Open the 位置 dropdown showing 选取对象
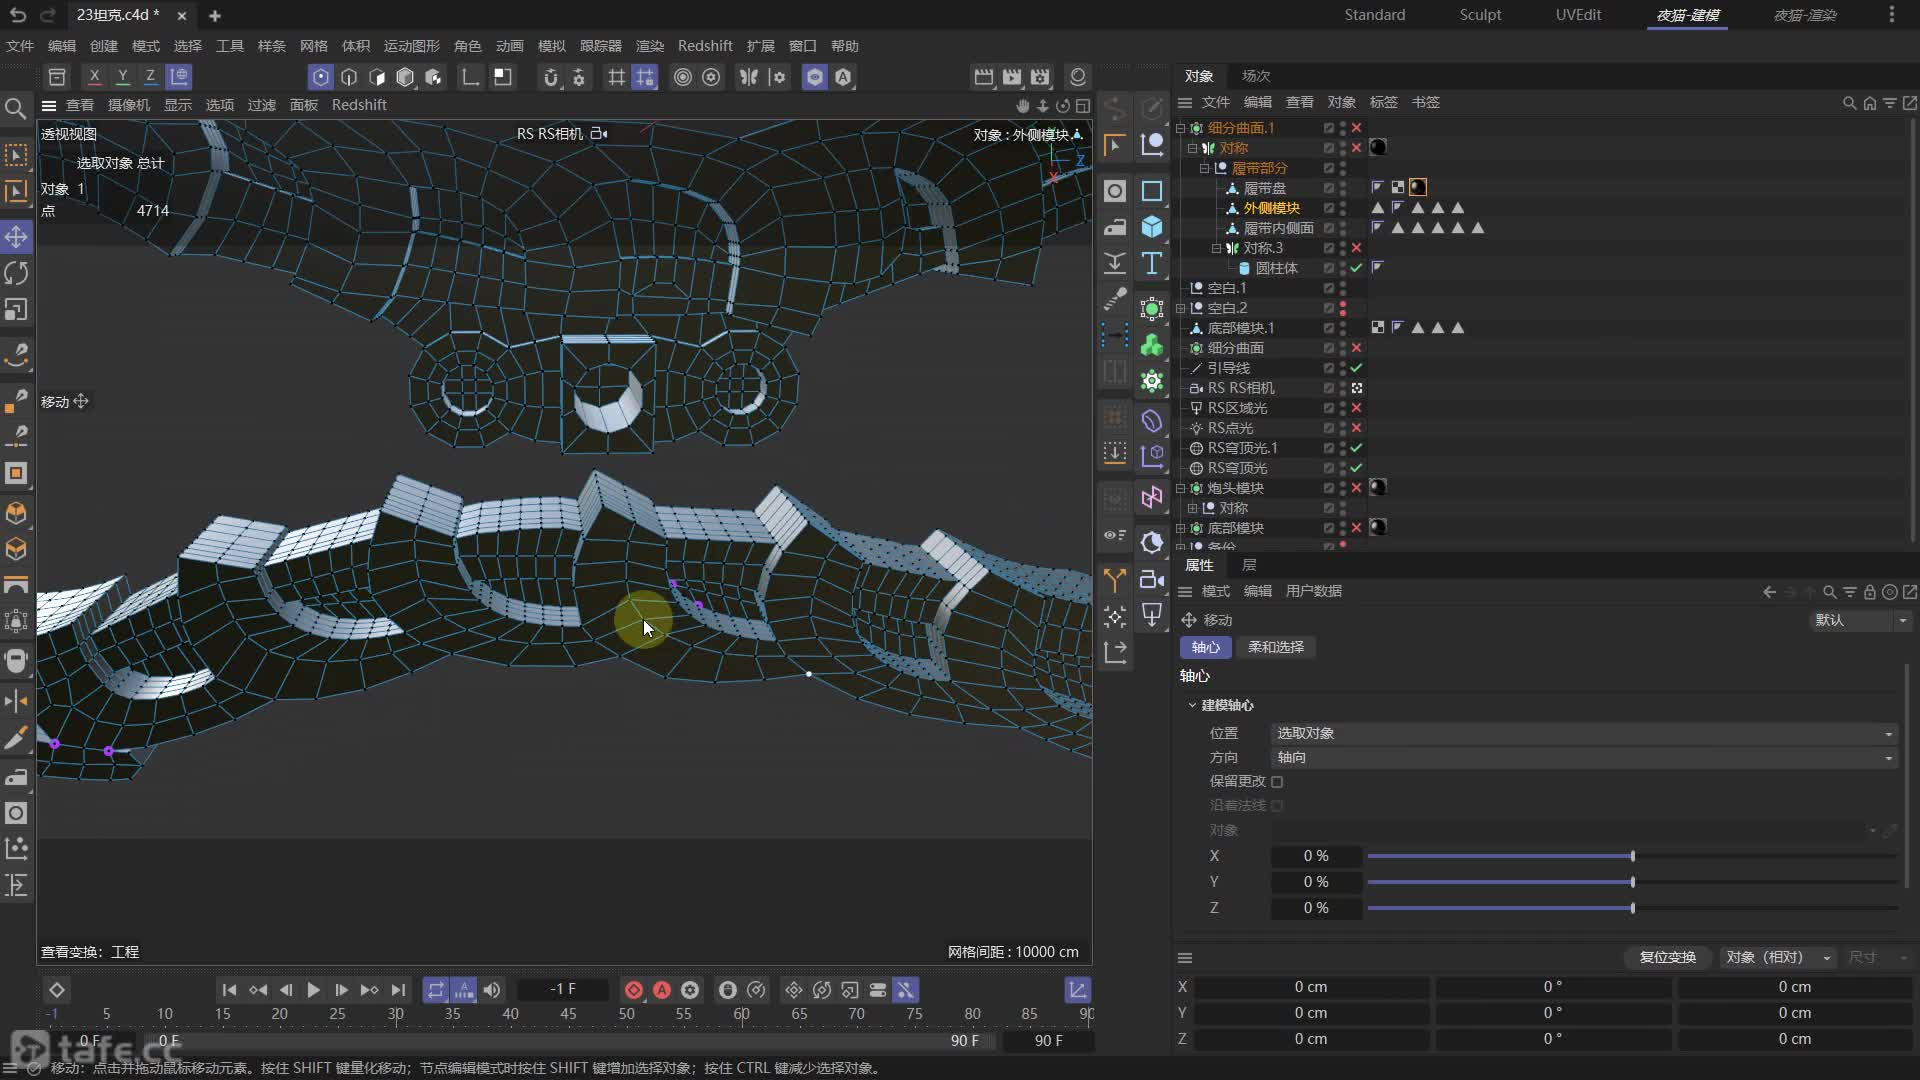This screenshot has width=1920, height=1080. point(1584,733)
